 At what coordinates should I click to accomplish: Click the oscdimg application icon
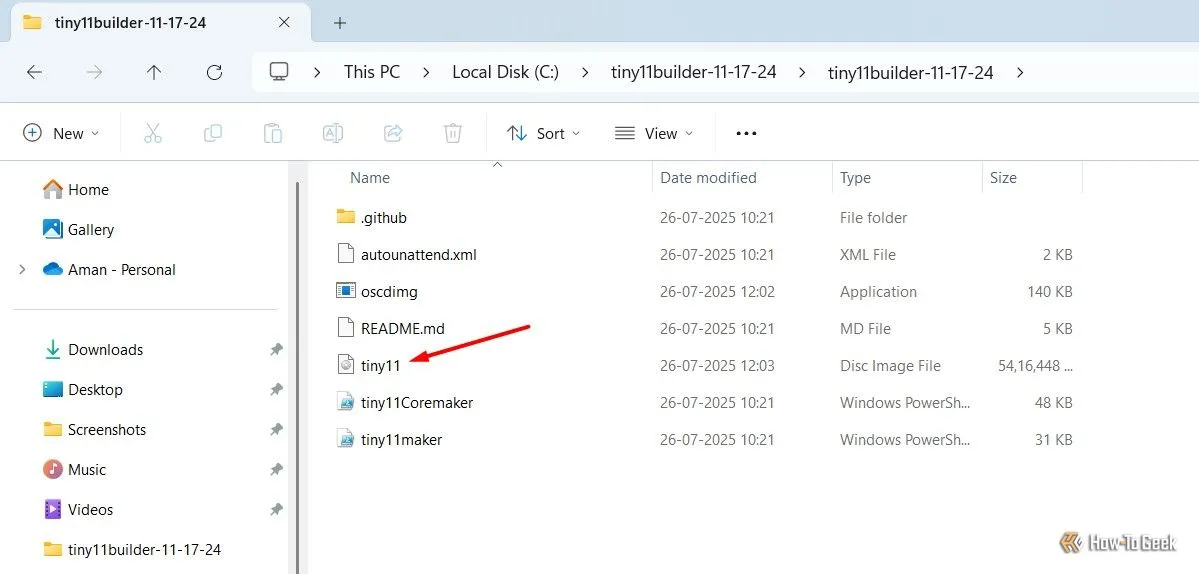coord(346,290)
